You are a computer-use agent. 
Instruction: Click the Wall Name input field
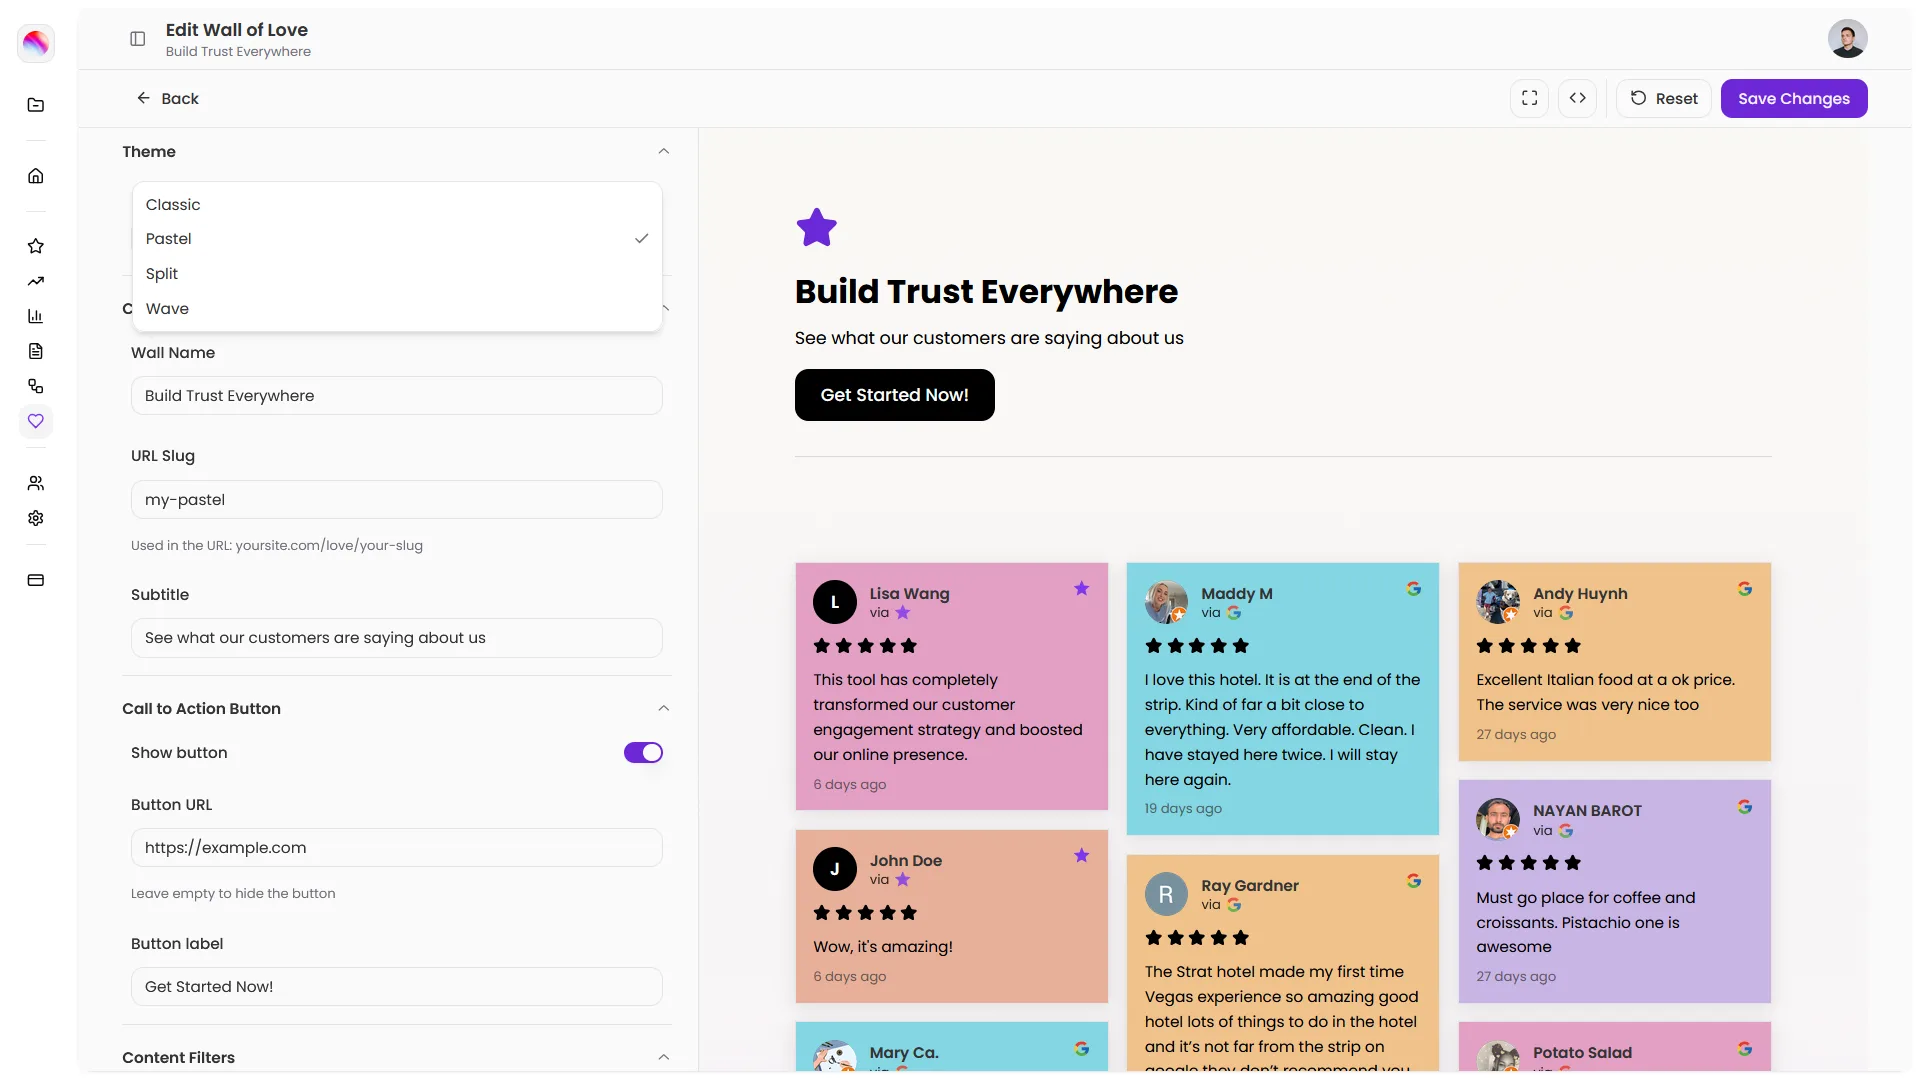[x=397, y=396]
